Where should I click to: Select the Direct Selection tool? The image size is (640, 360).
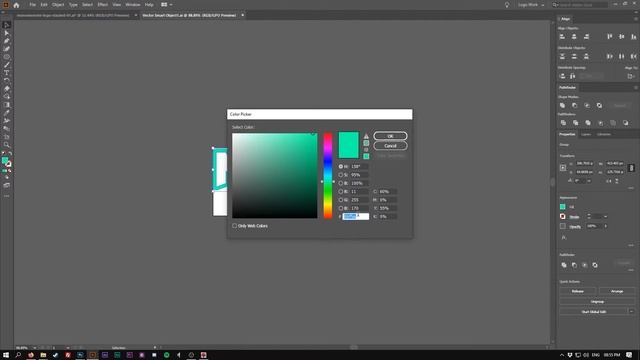7,33
